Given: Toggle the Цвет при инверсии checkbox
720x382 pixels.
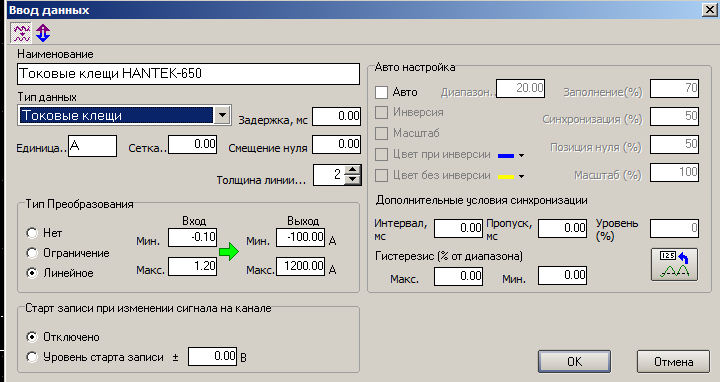Looking at the screenshot, I should coord(382,154).
